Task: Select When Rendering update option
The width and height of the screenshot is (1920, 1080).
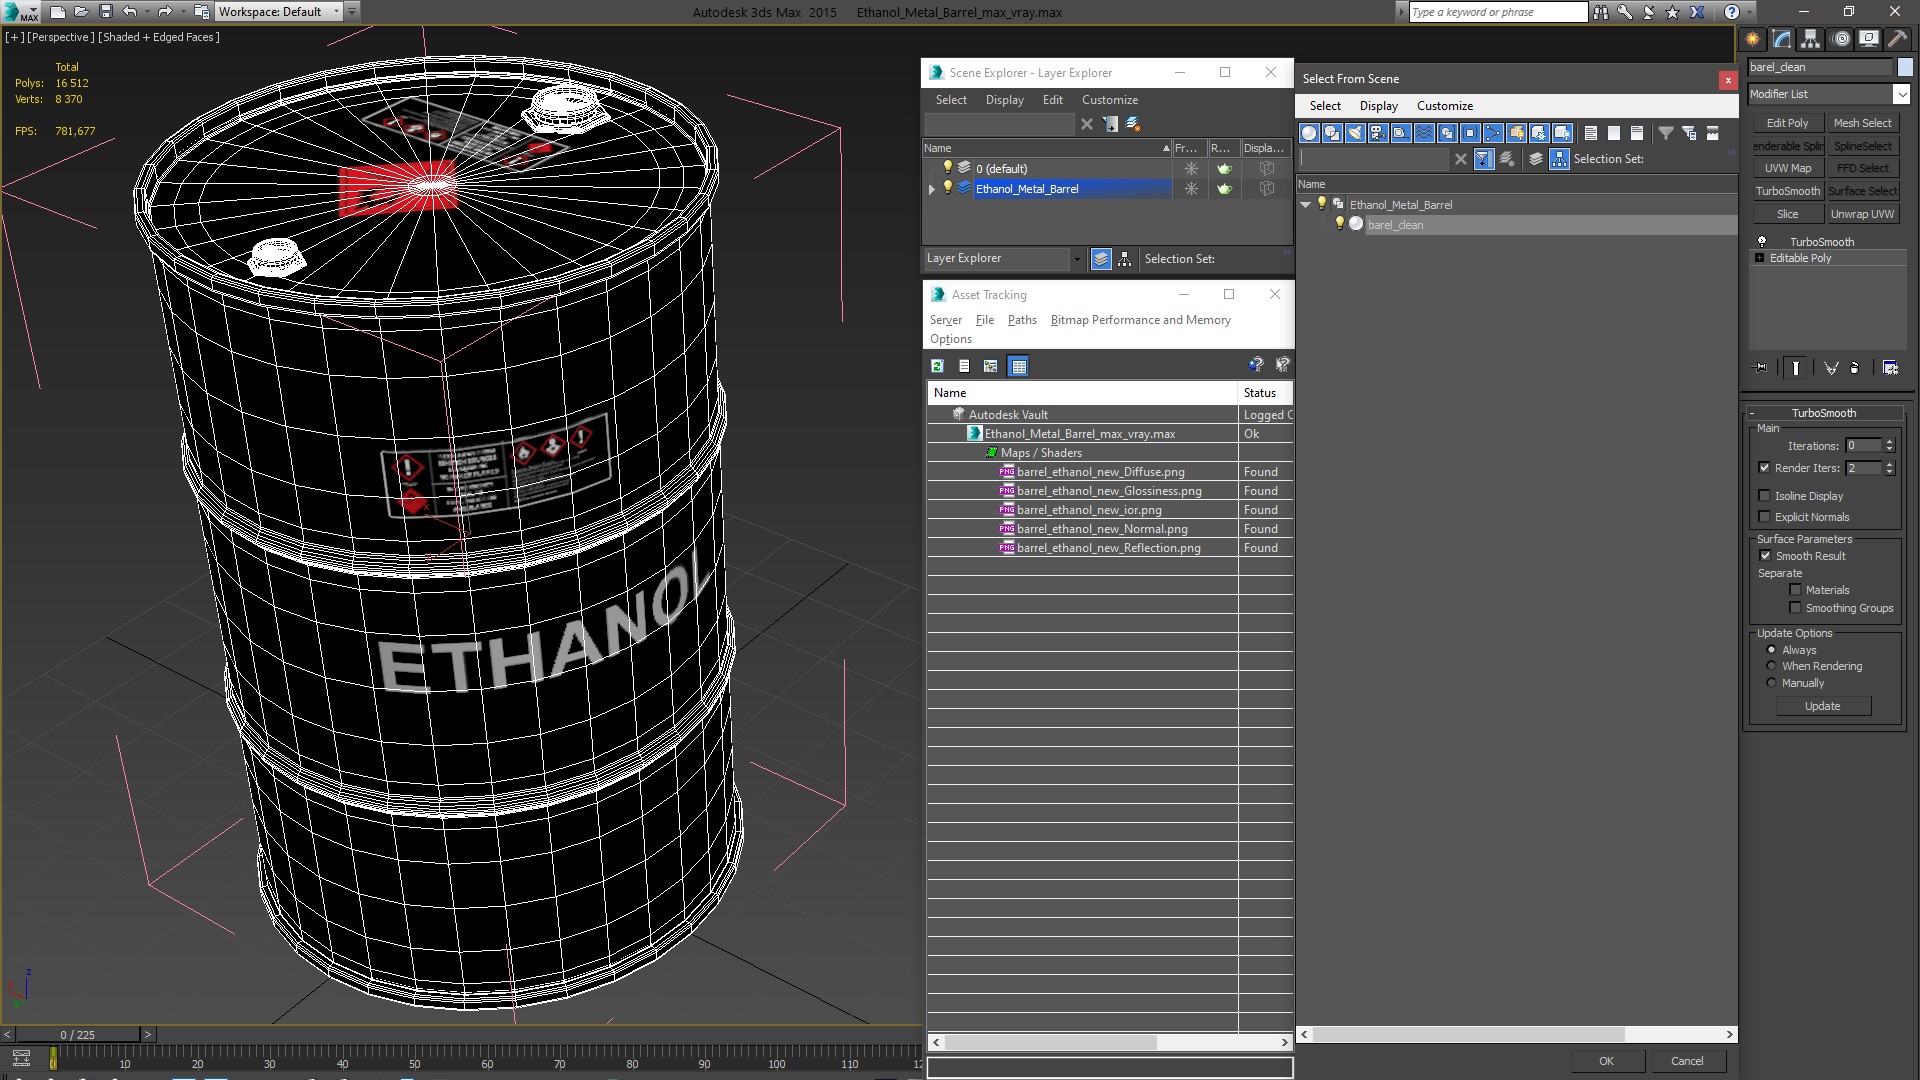Action: [x=1771, y=666]
